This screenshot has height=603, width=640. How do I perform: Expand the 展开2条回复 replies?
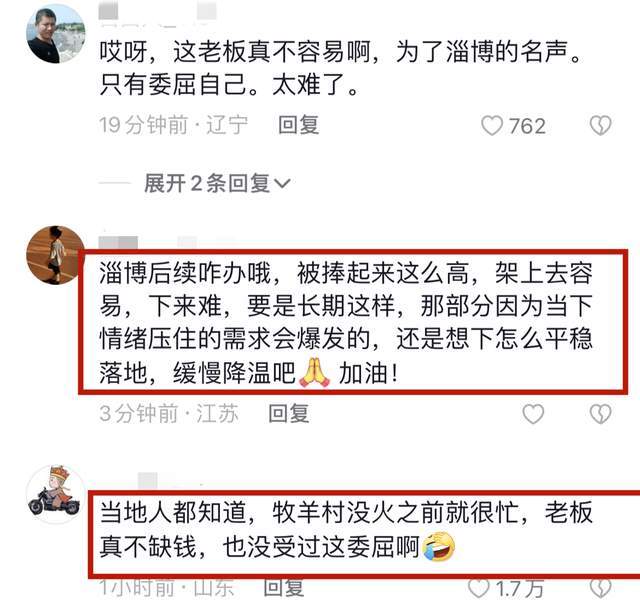click(217, 183)
